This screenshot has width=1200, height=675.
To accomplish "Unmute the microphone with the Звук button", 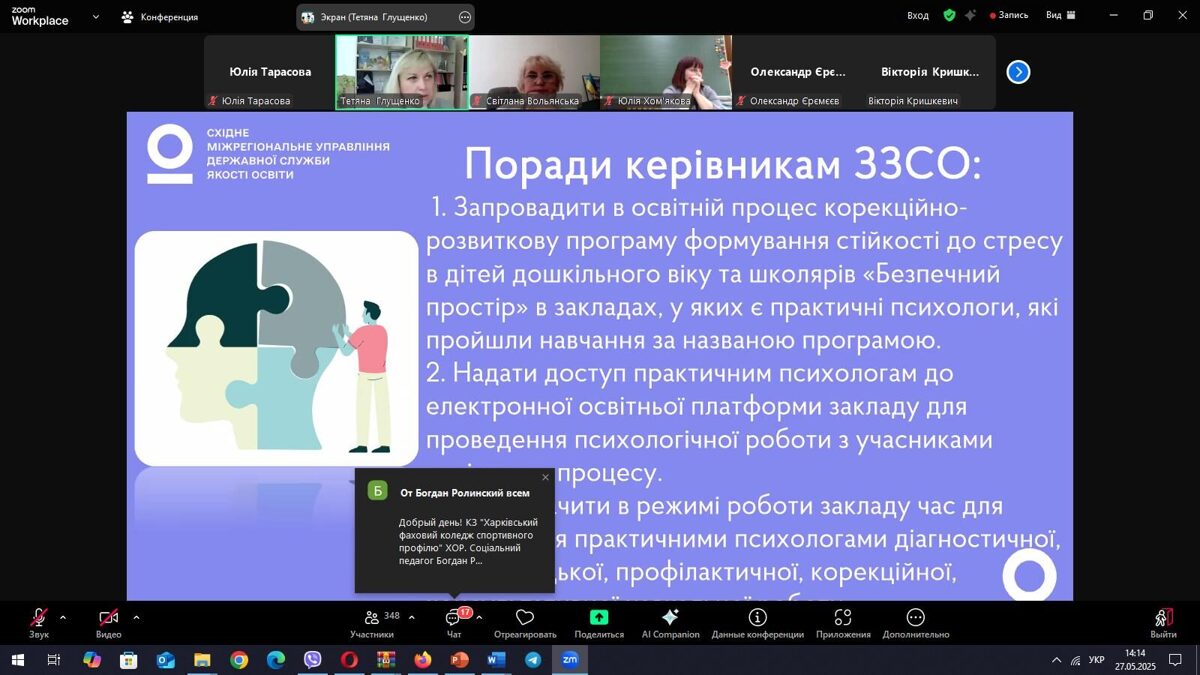I will [x=39, y=623].
